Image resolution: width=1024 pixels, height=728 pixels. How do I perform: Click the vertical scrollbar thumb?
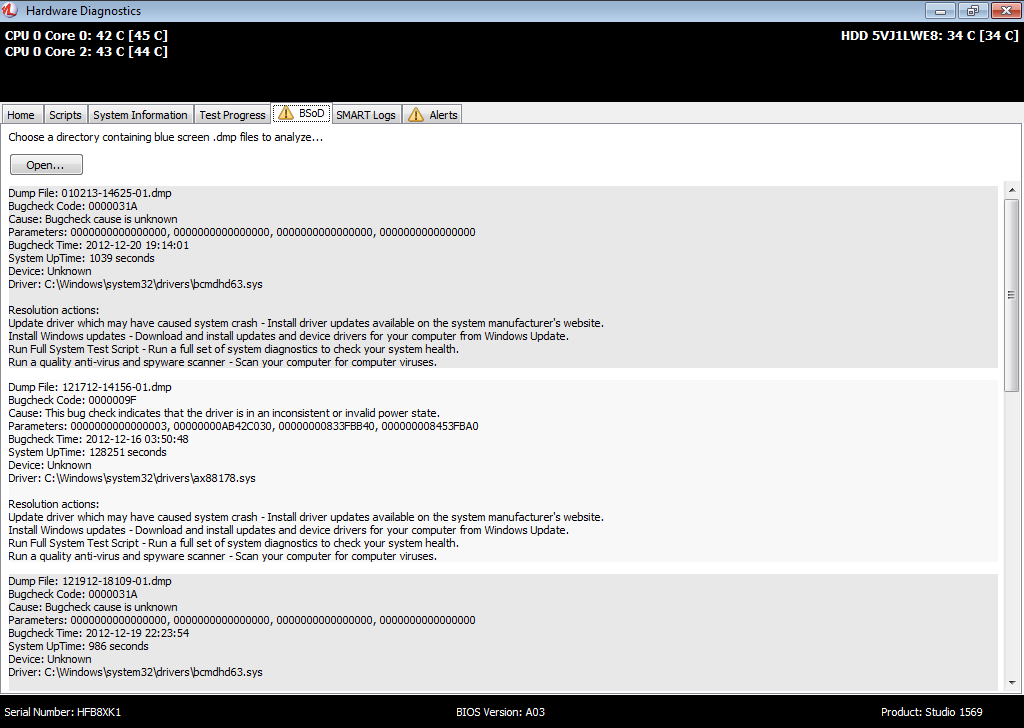pyautogui.click(x=1011, y=295)
